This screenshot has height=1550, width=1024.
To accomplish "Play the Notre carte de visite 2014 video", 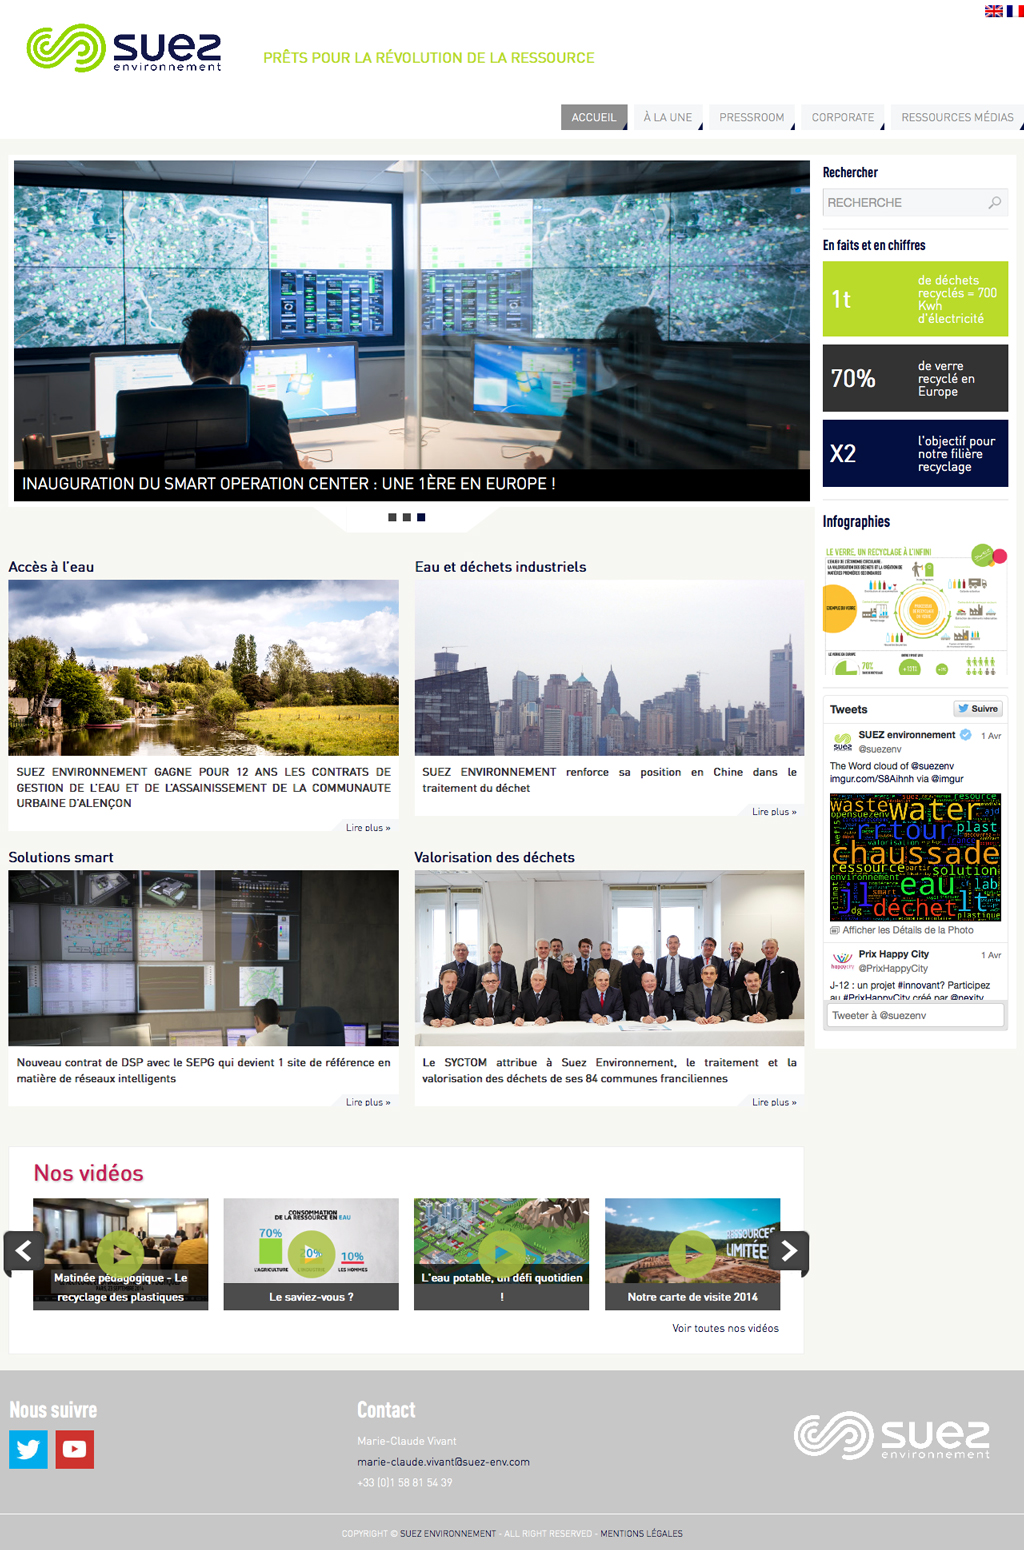I will [x=692, y=1254].
